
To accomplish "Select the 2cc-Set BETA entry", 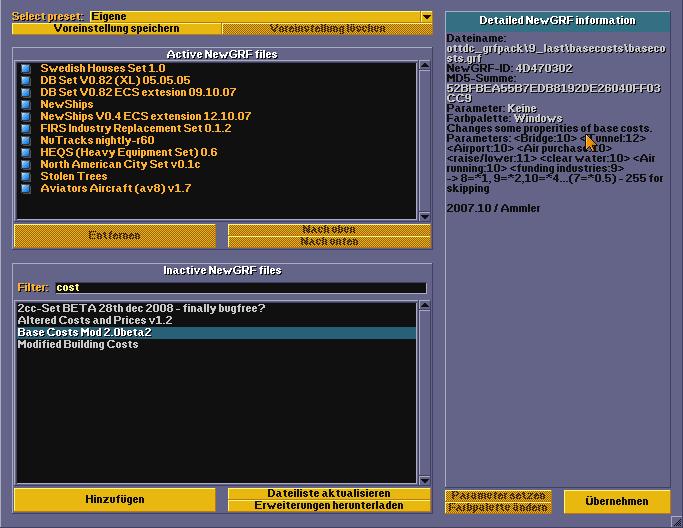I will coord(141,308).
